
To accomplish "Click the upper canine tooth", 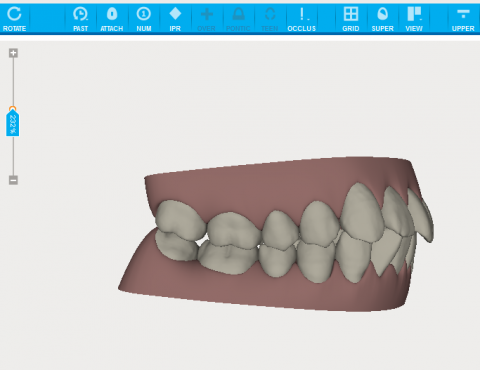I will [363, 212].
